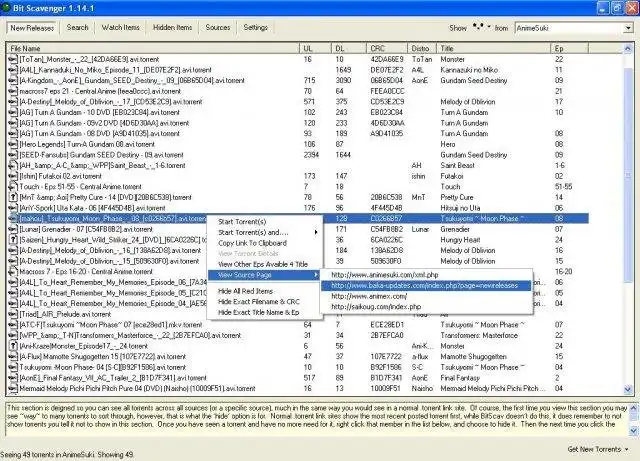Viewport: 640px width, 461px height.
Task: Sort by the DL column header
Action: point(349,48)
